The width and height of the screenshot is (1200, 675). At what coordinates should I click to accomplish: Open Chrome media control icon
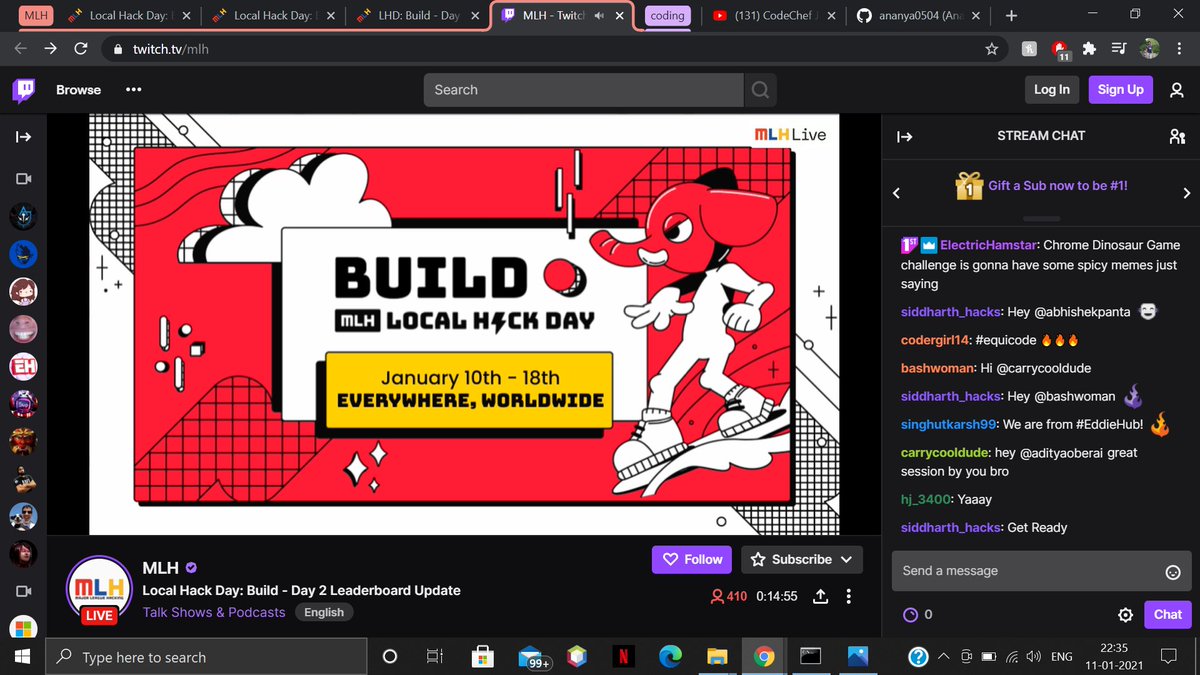point(1119,48)
